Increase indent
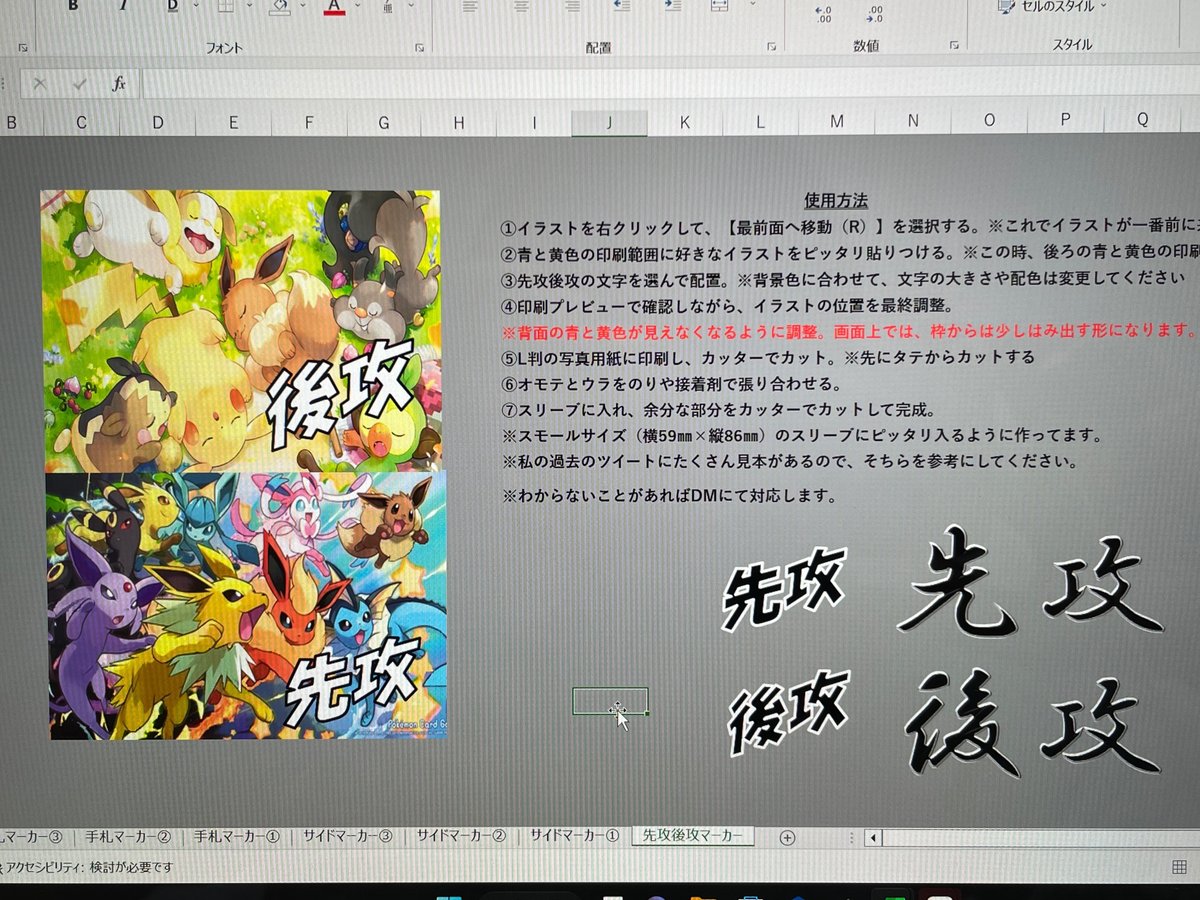This screenshot has height=900, width=1200. click(672, 6)
